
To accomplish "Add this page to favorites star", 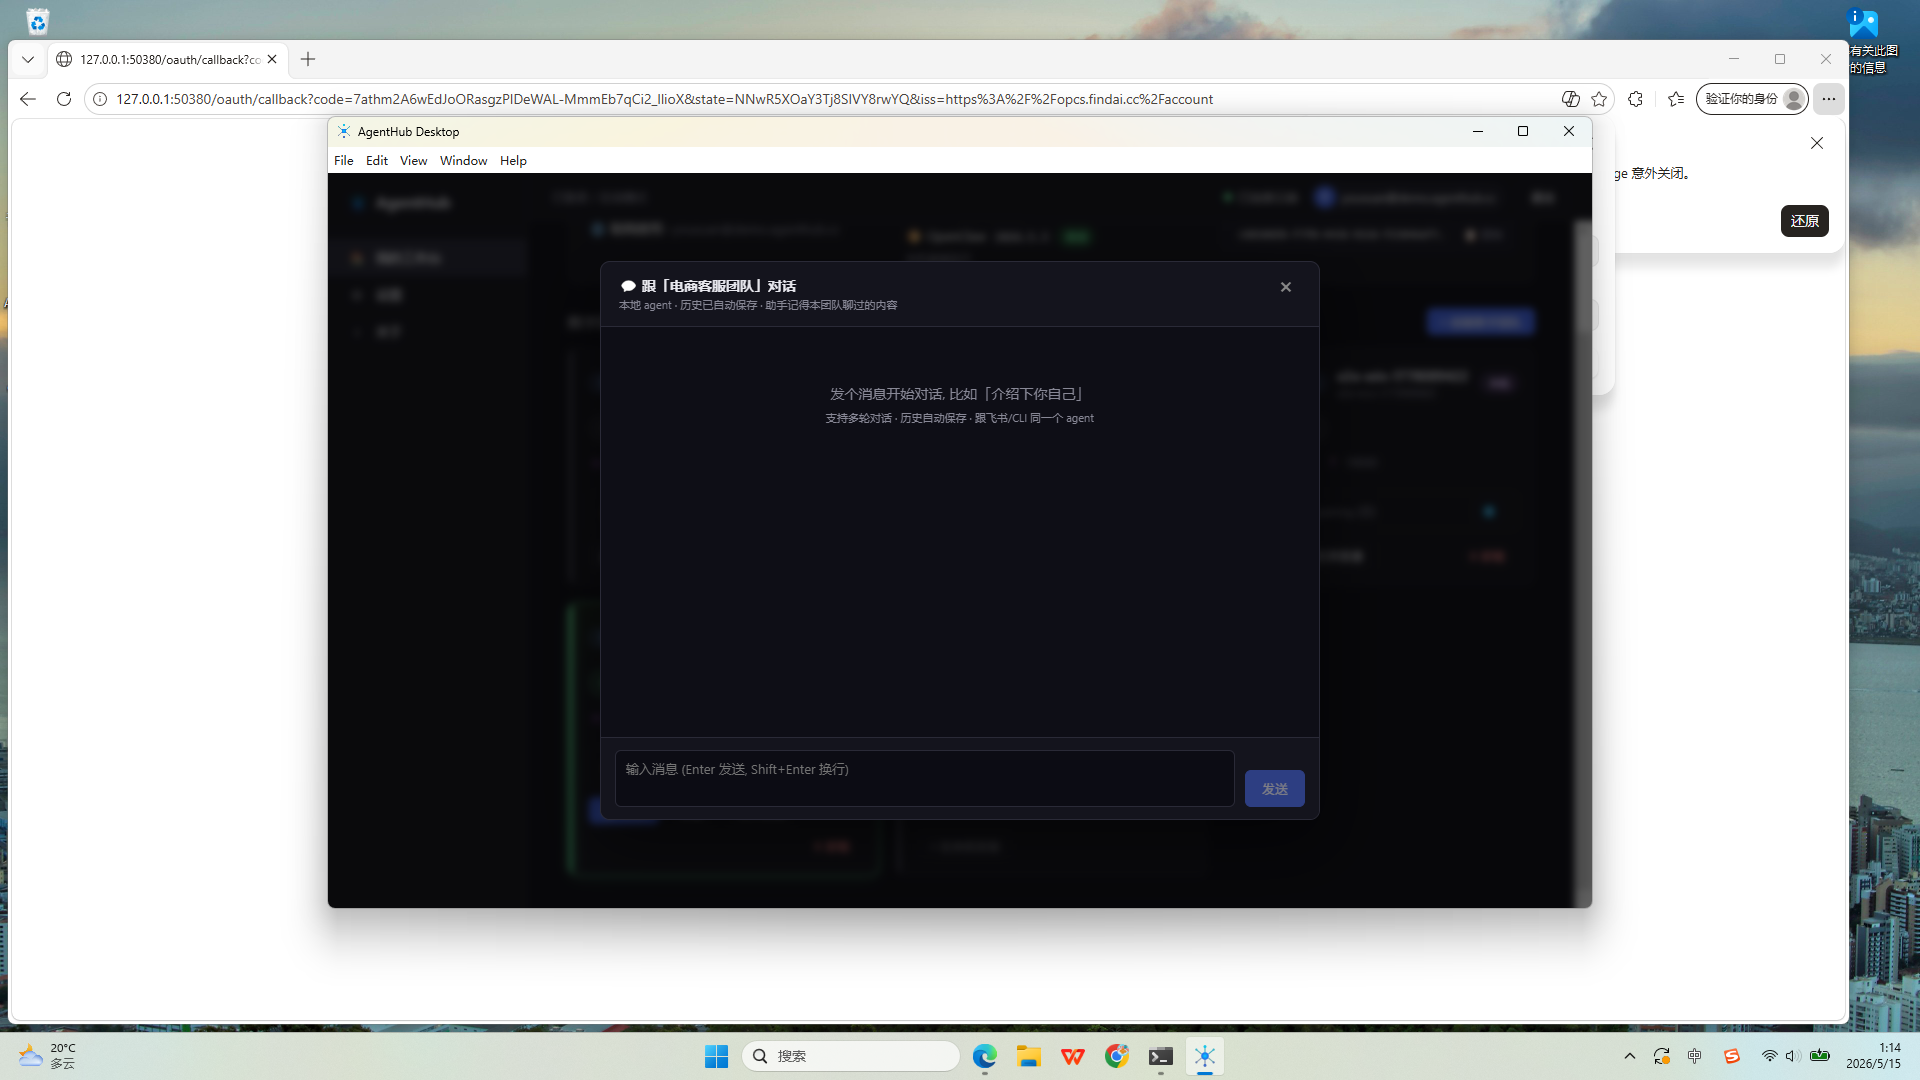I will click(1599, 99).
